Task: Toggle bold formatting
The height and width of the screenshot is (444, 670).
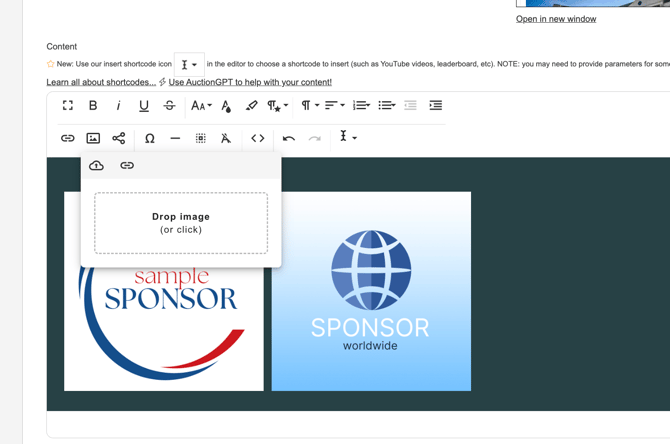Action: coord(93,105)
